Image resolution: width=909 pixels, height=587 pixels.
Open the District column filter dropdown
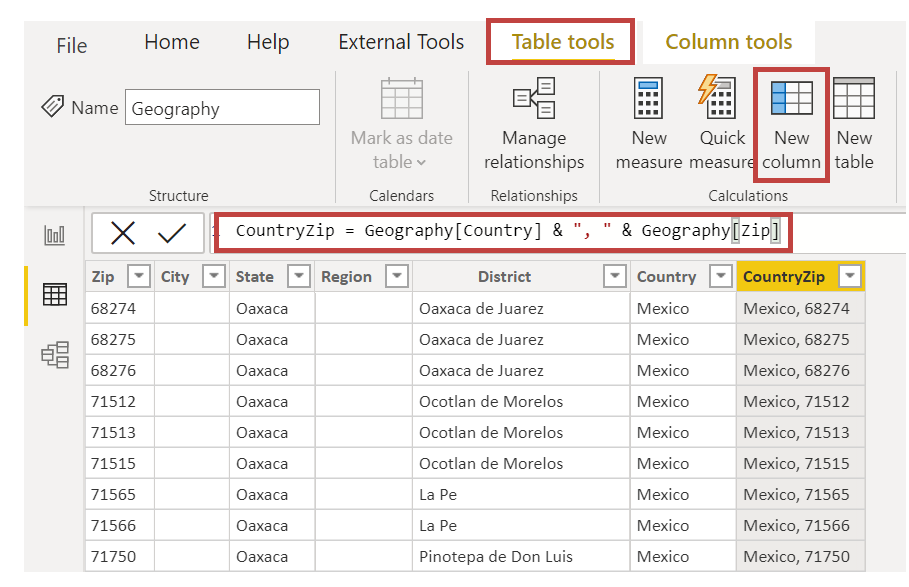pyautogui.click(x=615, y=276)
